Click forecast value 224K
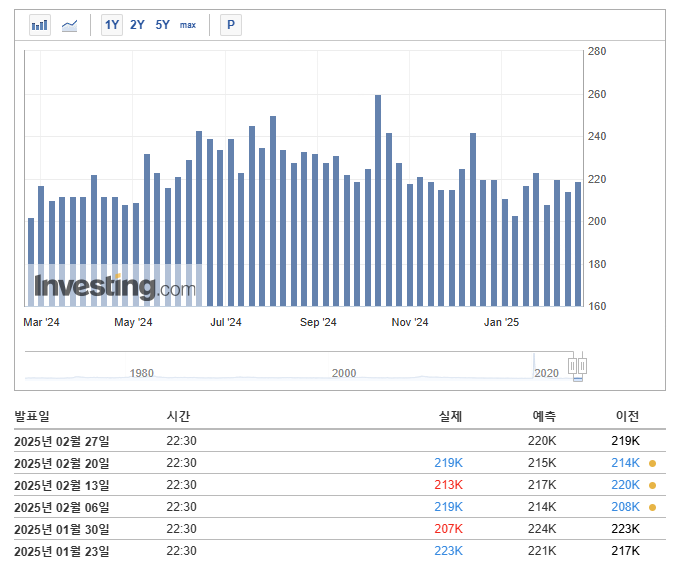 coord(542,529)
